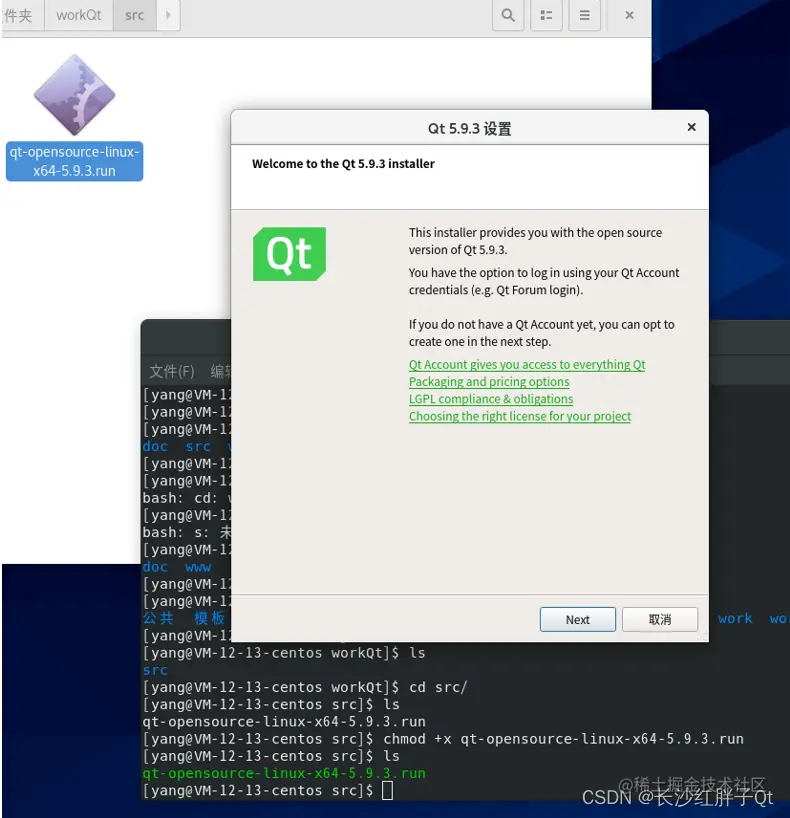Click the qt-opensource-linux-x64-5.9.3.run file name label

75,161
